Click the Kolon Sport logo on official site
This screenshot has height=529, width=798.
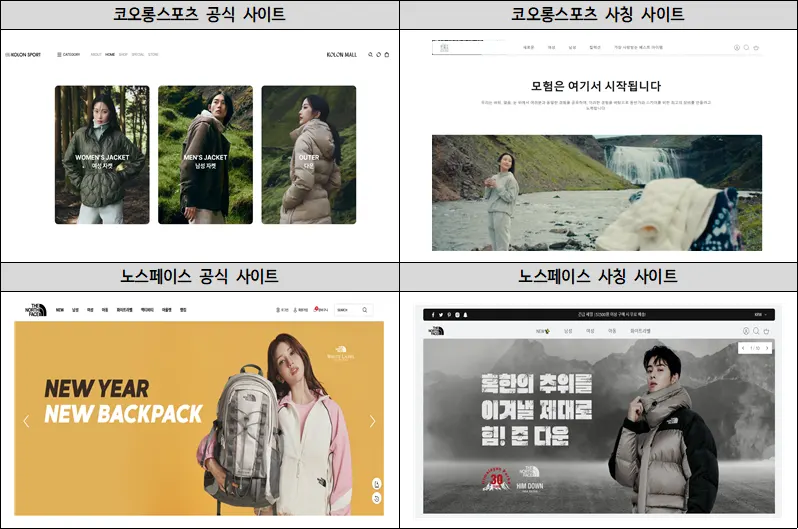[x=23, y=54]
